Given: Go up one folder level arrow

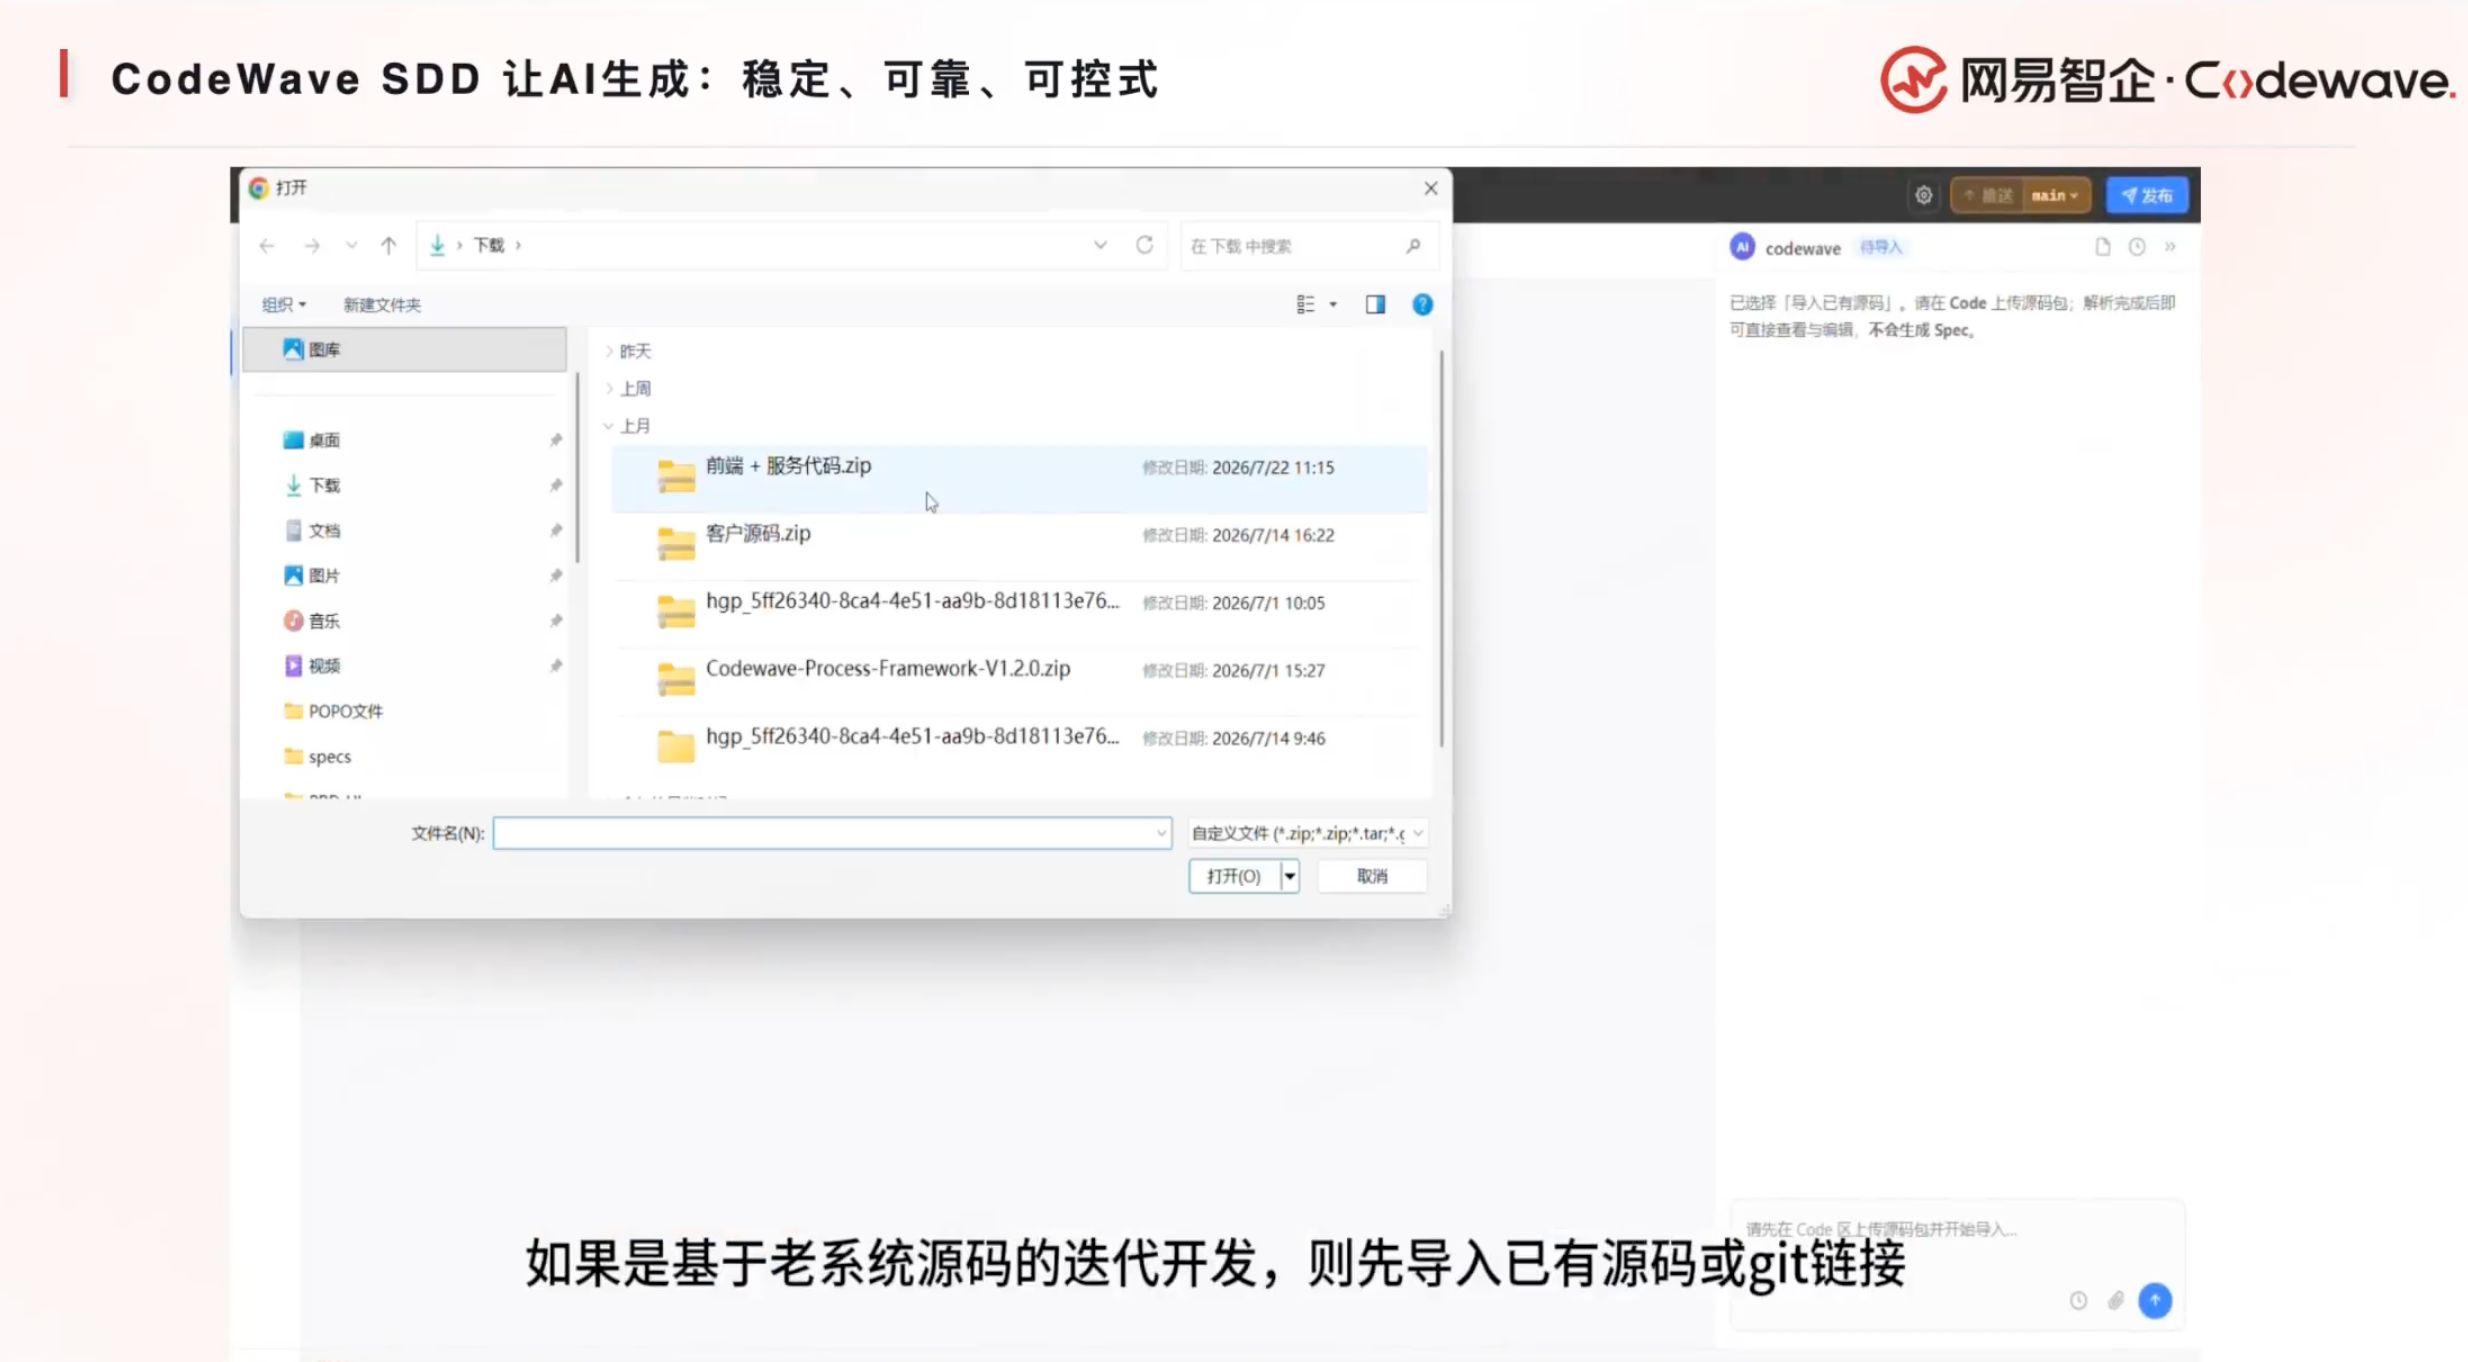Looking at the screenshot, I should pos(388,245).
